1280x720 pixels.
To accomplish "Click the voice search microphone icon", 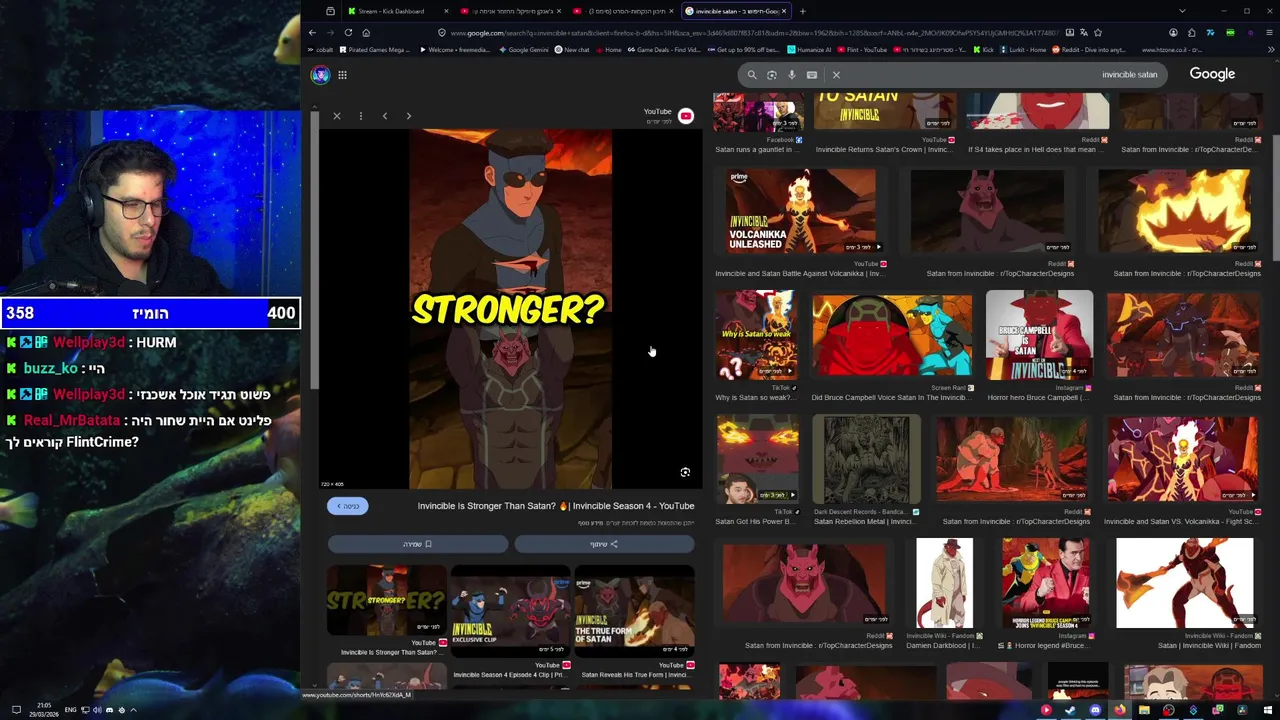I will [x=792, y=75].
